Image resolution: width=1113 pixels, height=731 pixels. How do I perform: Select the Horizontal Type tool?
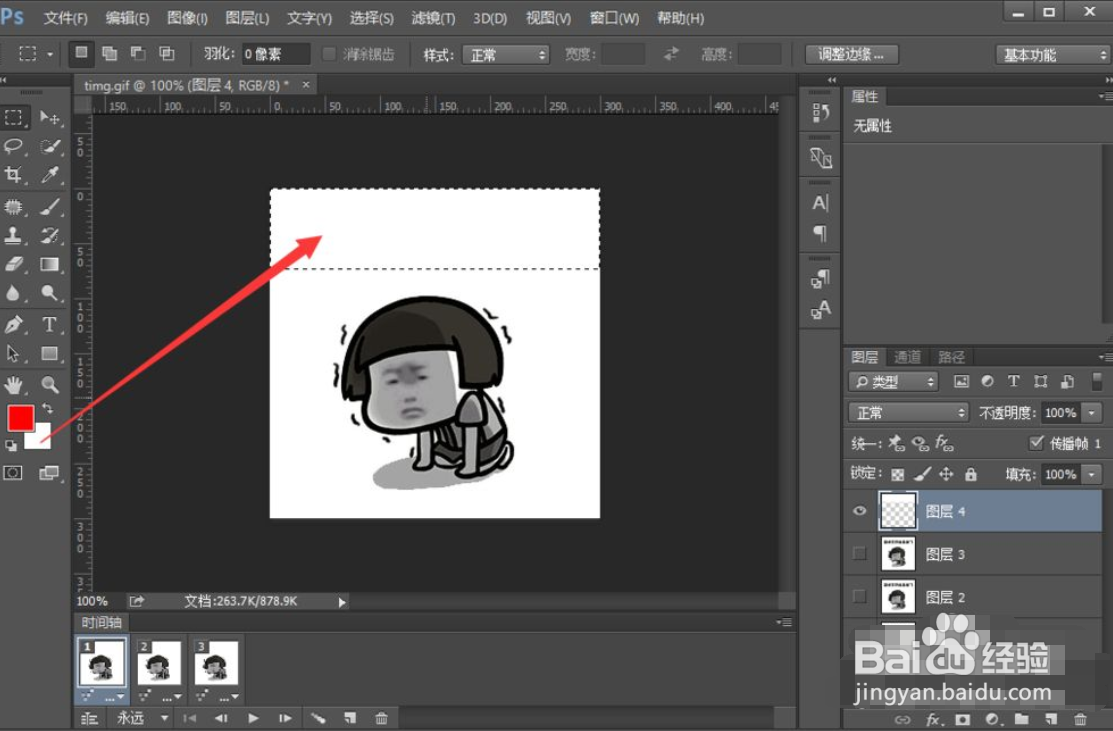point(49,325)
